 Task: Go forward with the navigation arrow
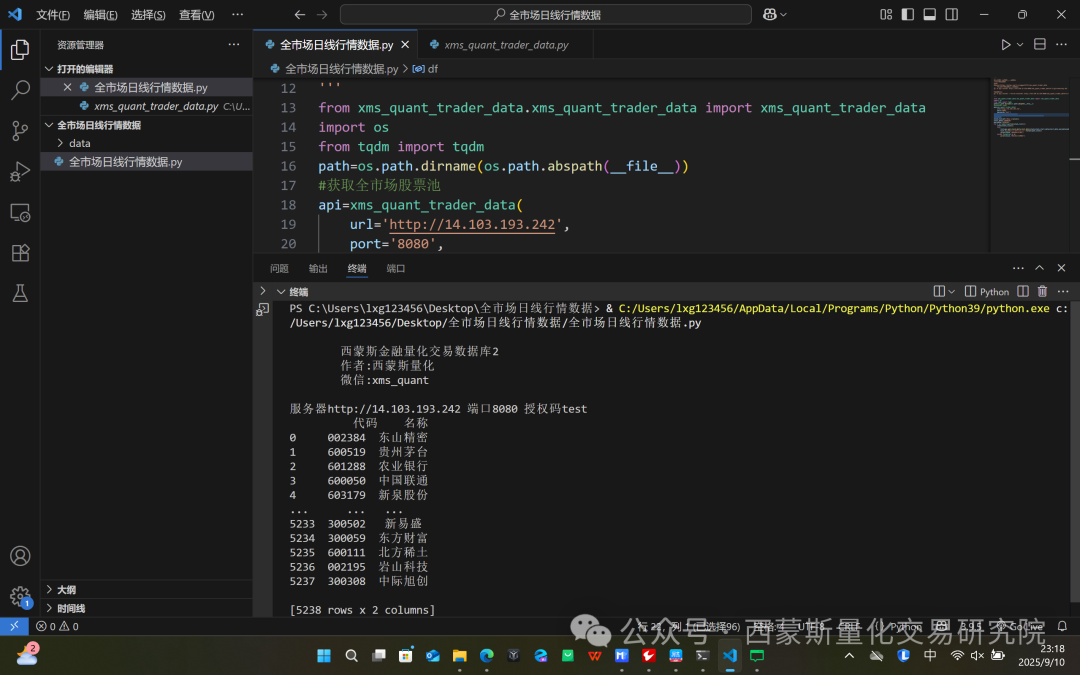click(x=322, y=14)
